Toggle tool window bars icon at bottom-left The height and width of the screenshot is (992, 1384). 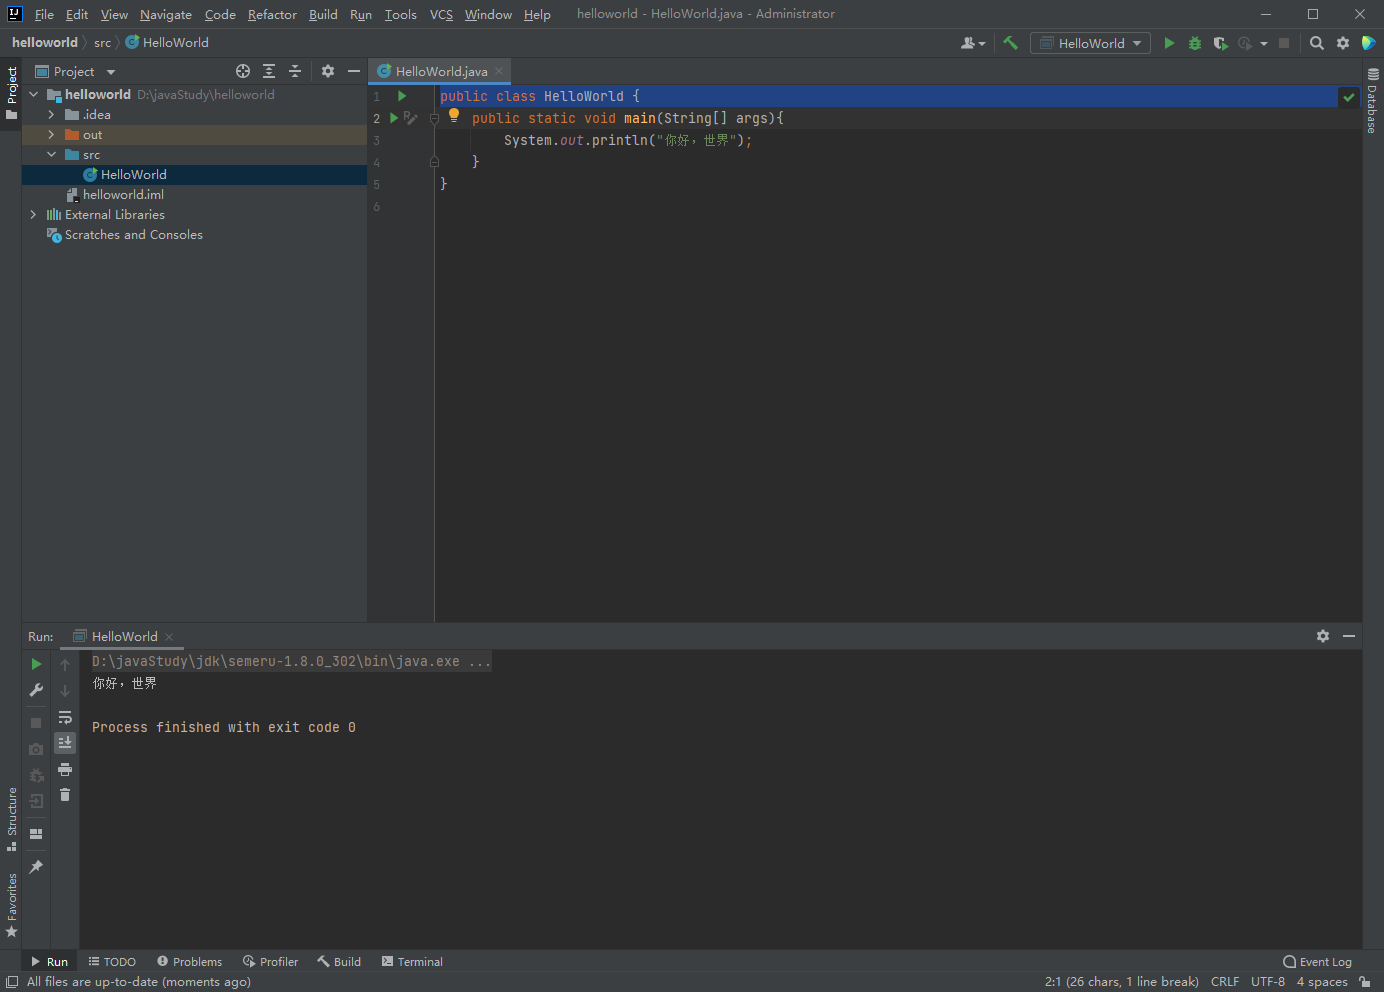tap(12, 982)
